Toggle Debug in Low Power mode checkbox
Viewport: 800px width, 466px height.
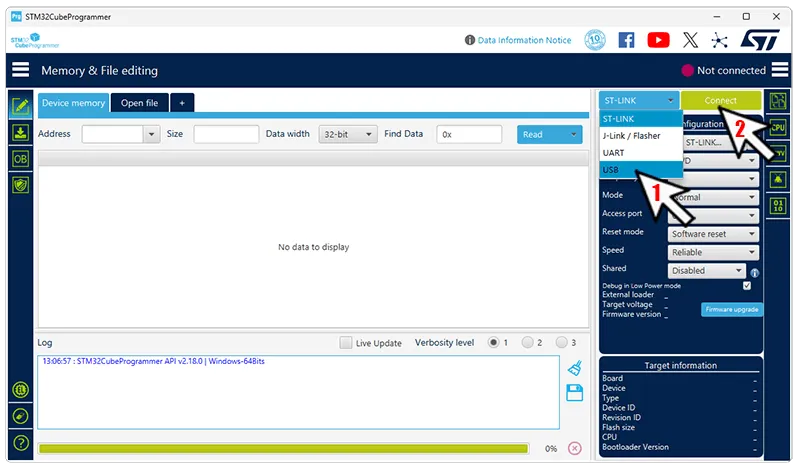coord(747,285)
